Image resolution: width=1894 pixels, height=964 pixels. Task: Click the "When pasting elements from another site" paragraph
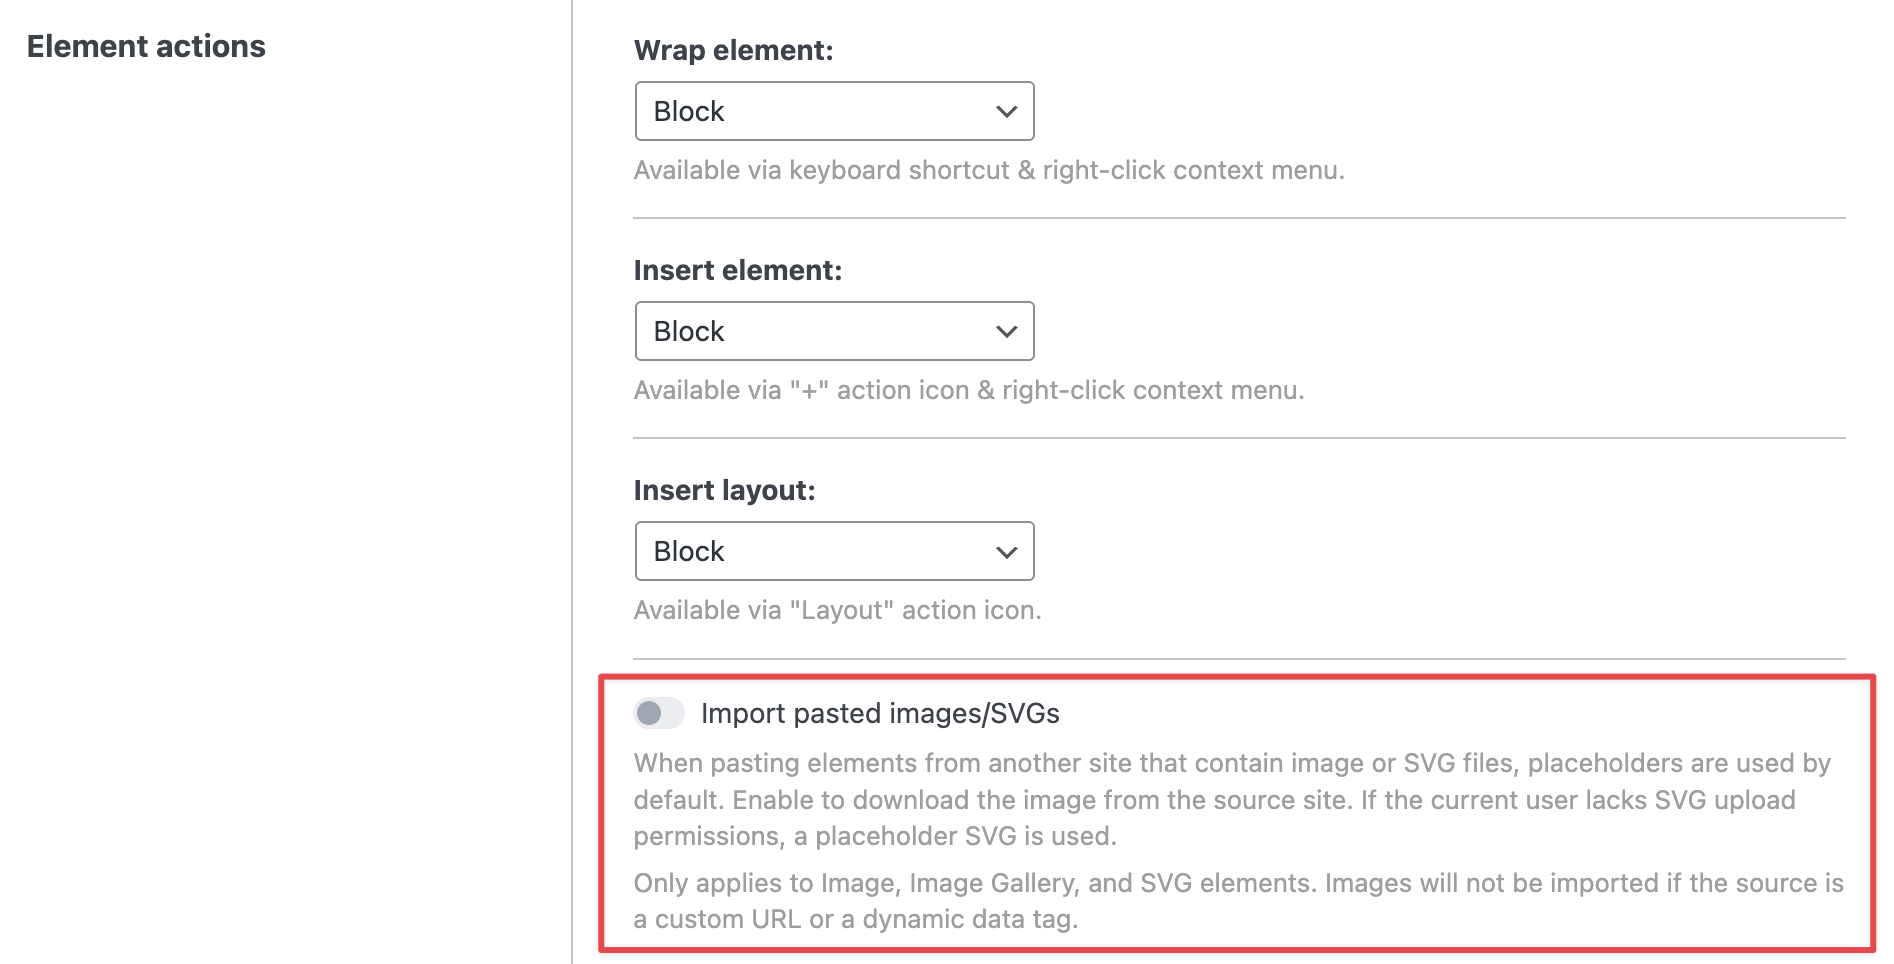(1232, 800)
